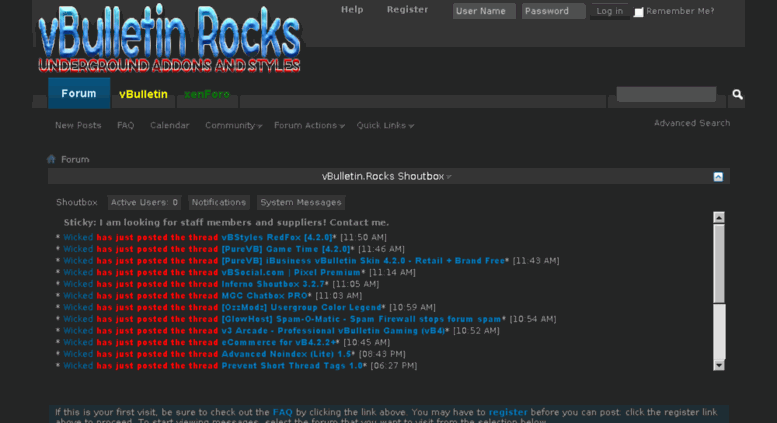Open thread vBSocial.com | Pixel Premium
This screenshot has width=777, height=423.
pyautogui.click(x=291, y=272)
